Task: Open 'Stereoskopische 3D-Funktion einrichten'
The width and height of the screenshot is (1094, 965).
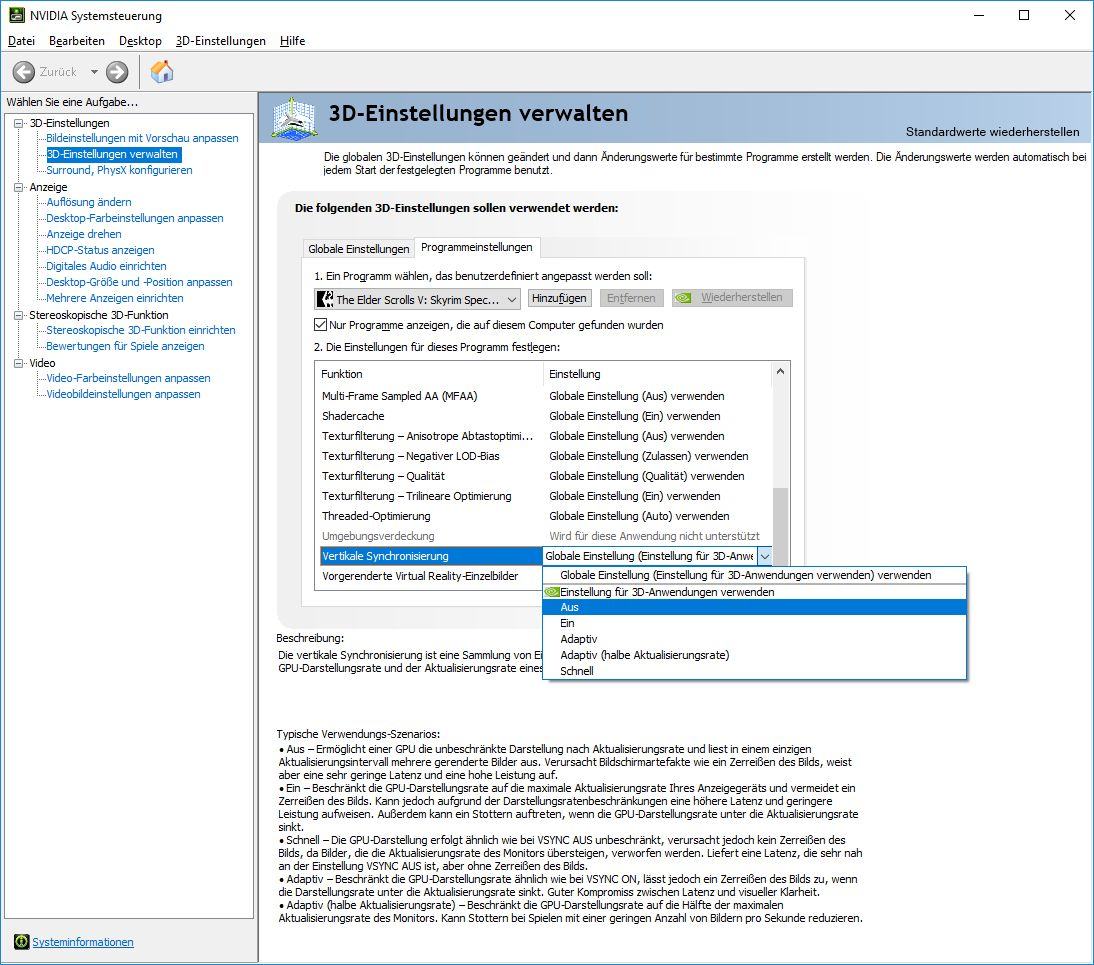Action: pos(141,330)
